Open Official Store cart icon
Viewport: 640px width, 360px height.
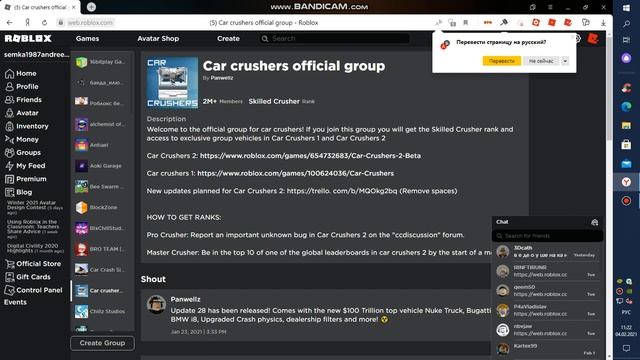9,264
